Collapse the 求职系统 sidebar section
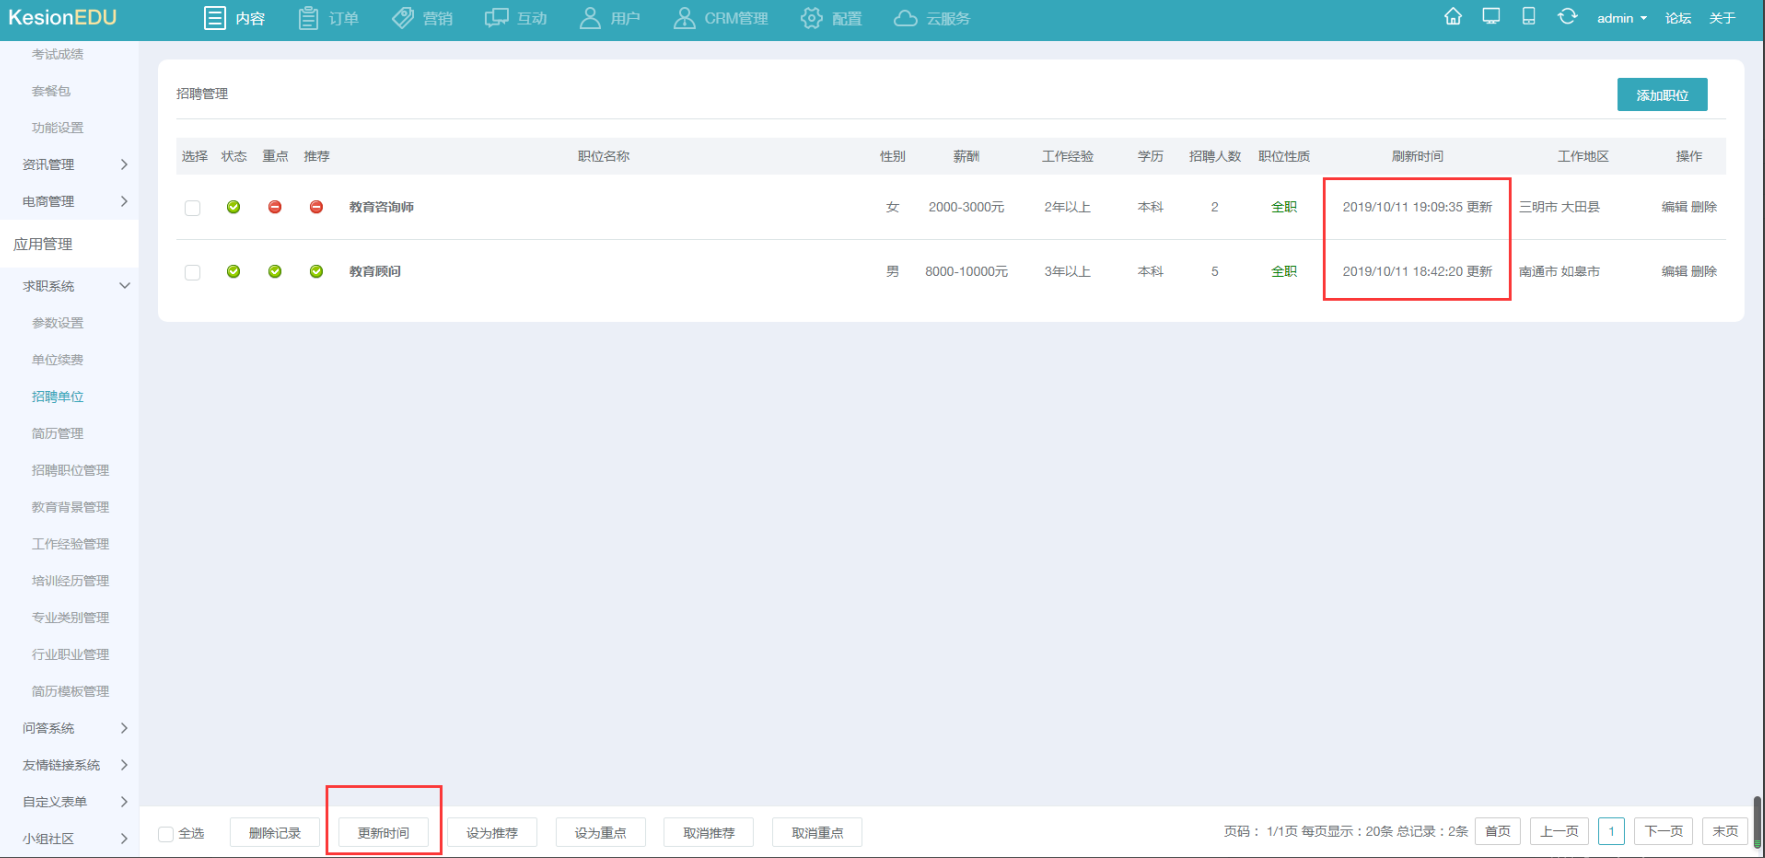The width and height of the screenshot is (1765, 858). click(68, 286)
